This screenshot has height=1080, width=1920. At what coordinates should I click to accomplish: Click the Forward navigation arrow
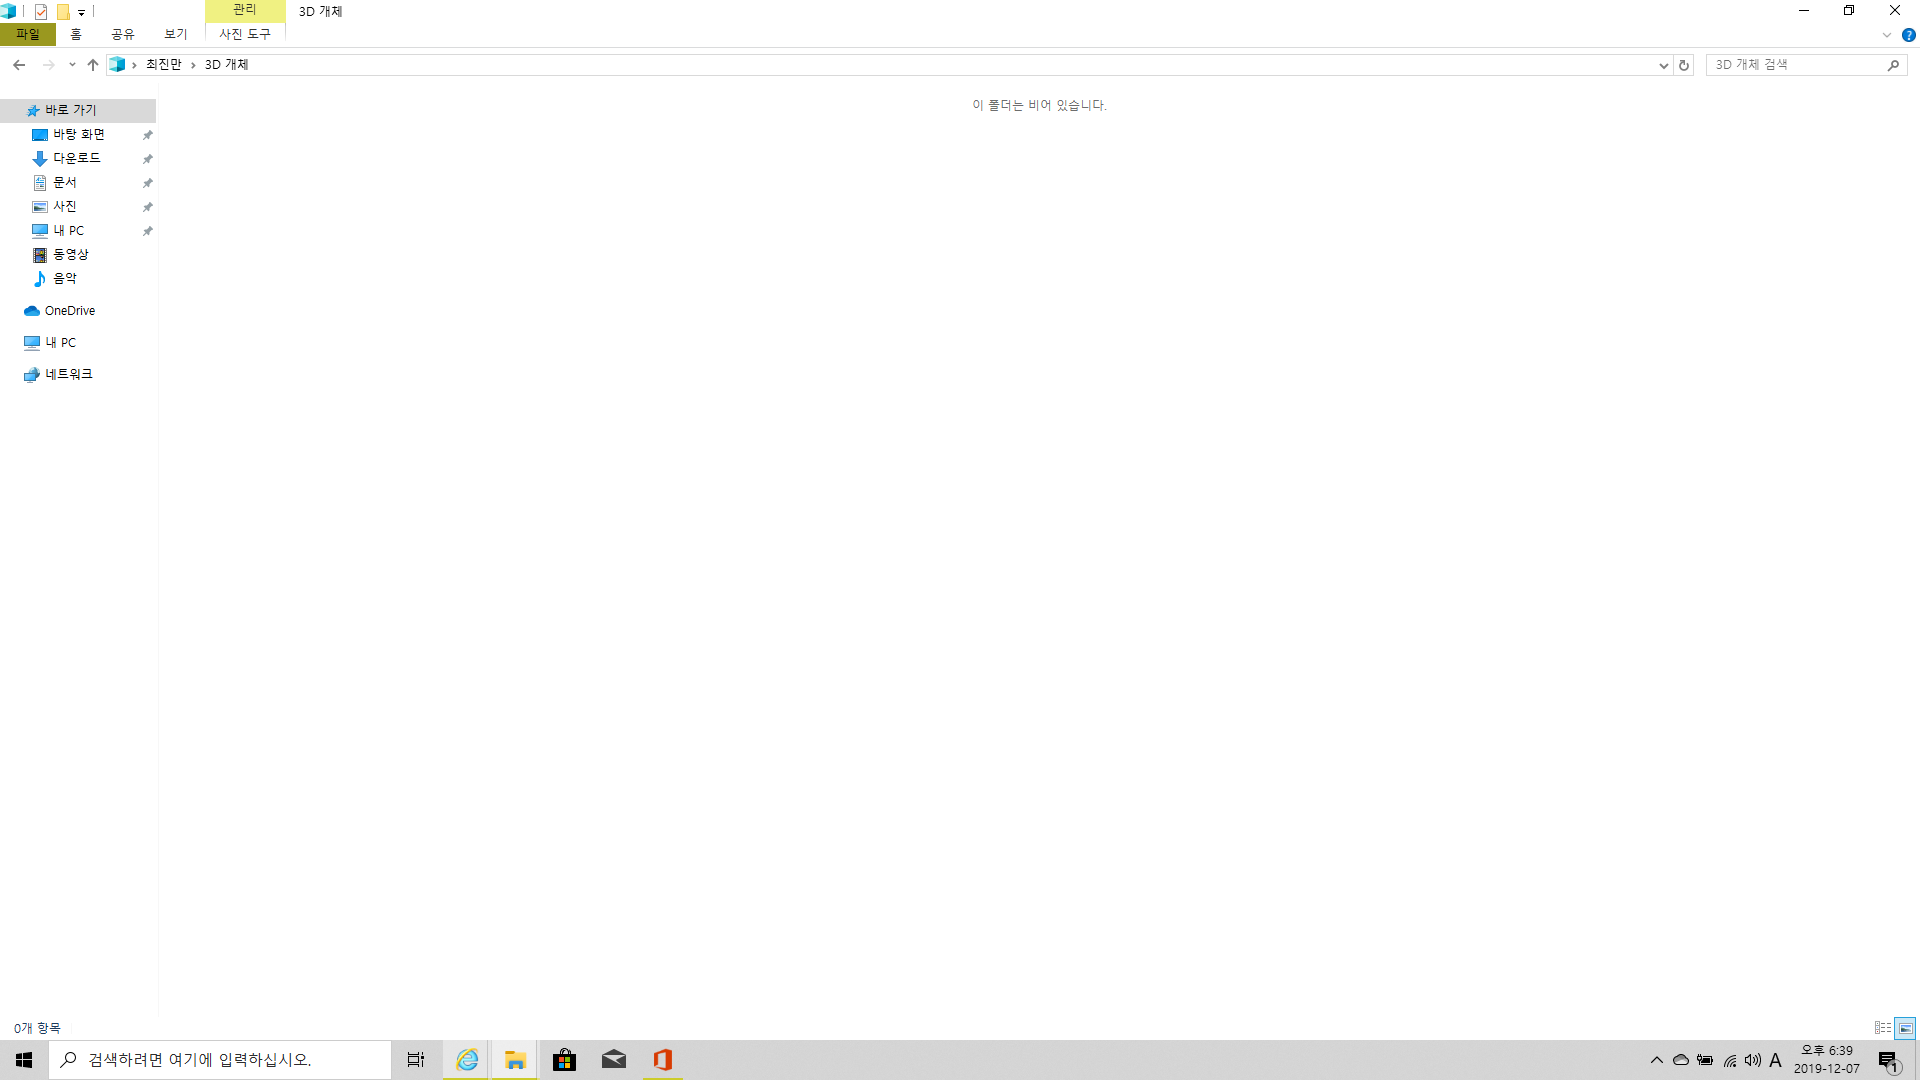[x=48, y=65]
